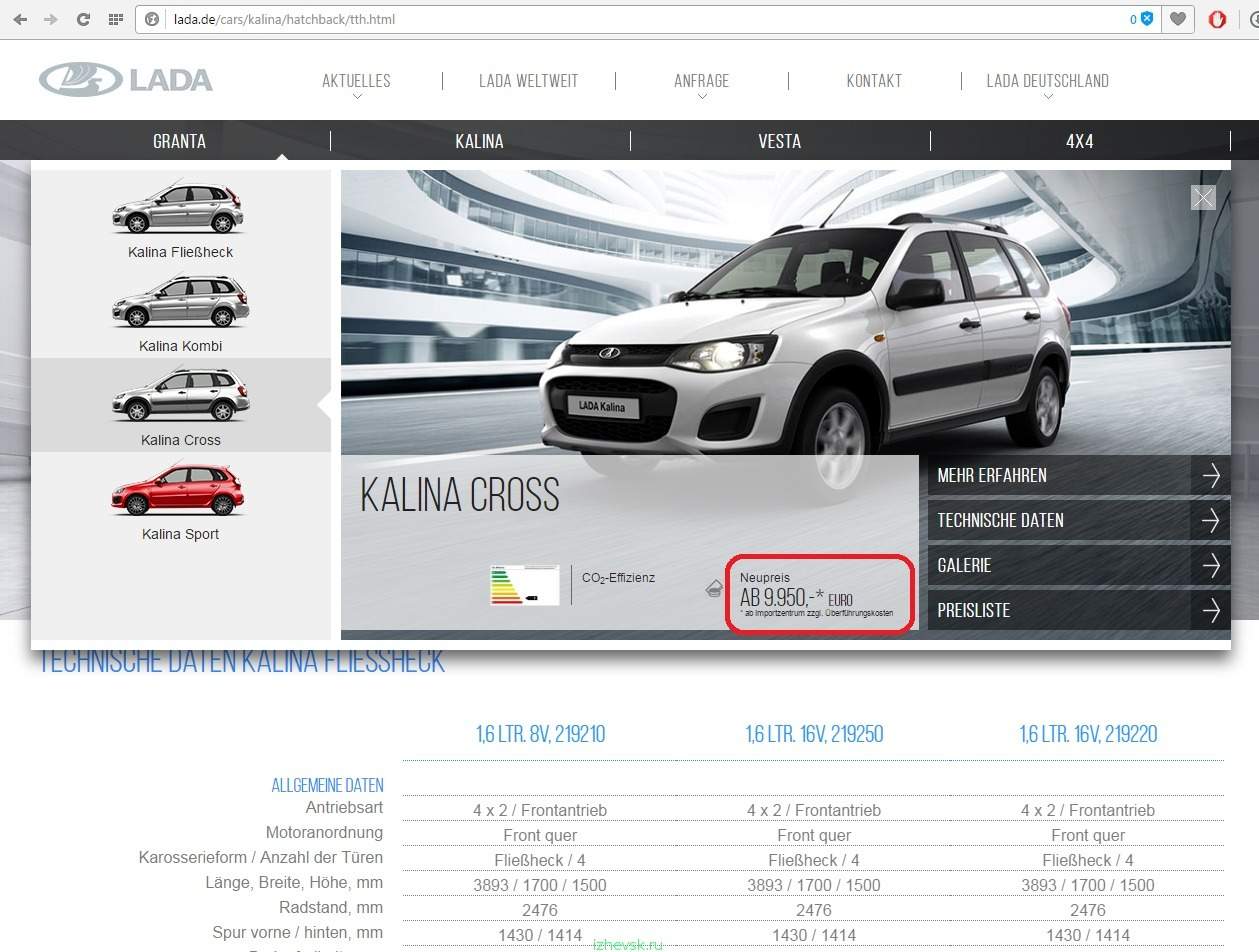Switch to the 4x4 model tab
The height and width of the screenshot is (952, 1259).
click(x=1080, y=141)
